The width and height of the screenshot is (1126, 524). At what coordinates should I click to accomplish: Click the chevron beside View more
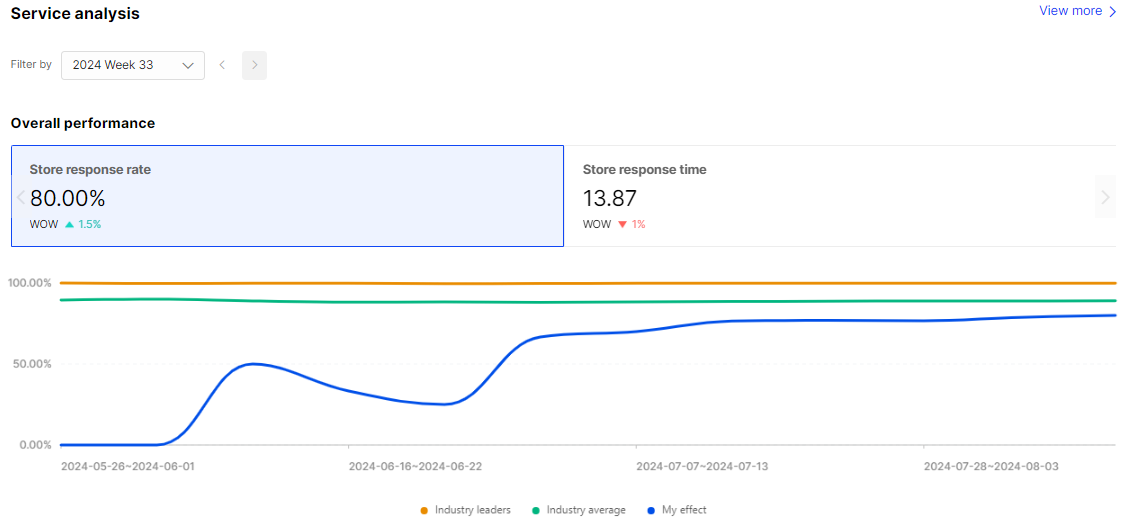1112,11
